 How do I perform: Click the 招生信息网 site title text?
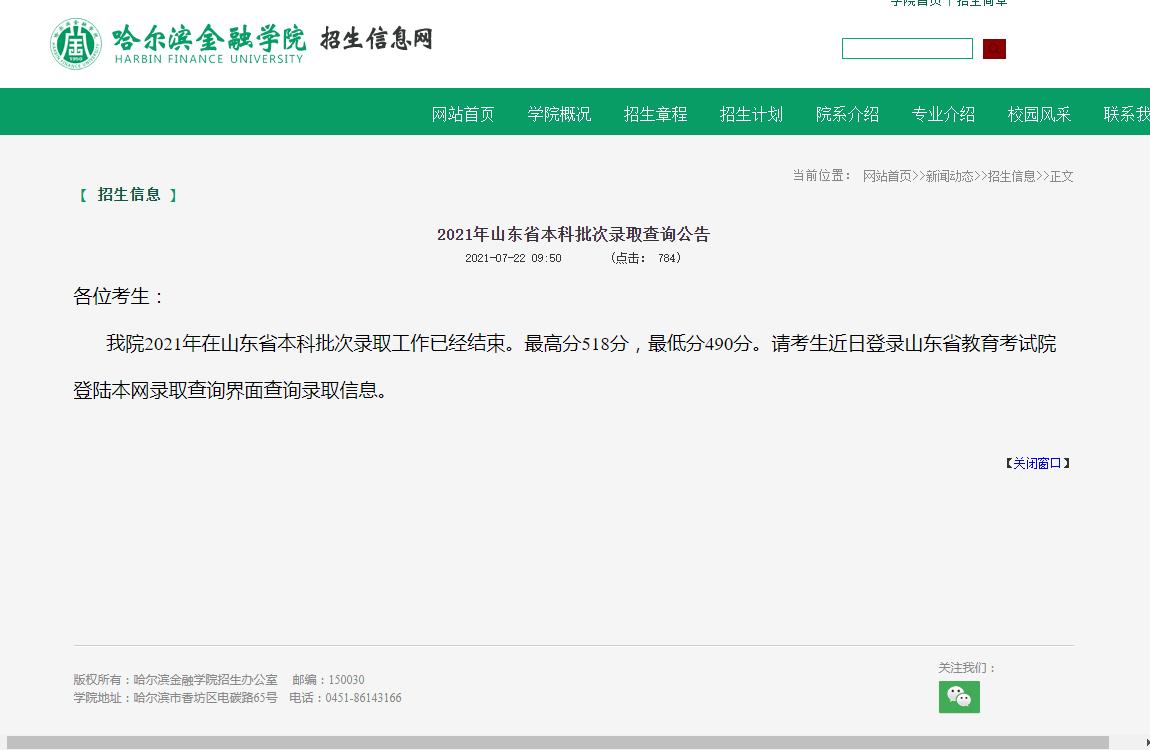[x=376, y=39]
